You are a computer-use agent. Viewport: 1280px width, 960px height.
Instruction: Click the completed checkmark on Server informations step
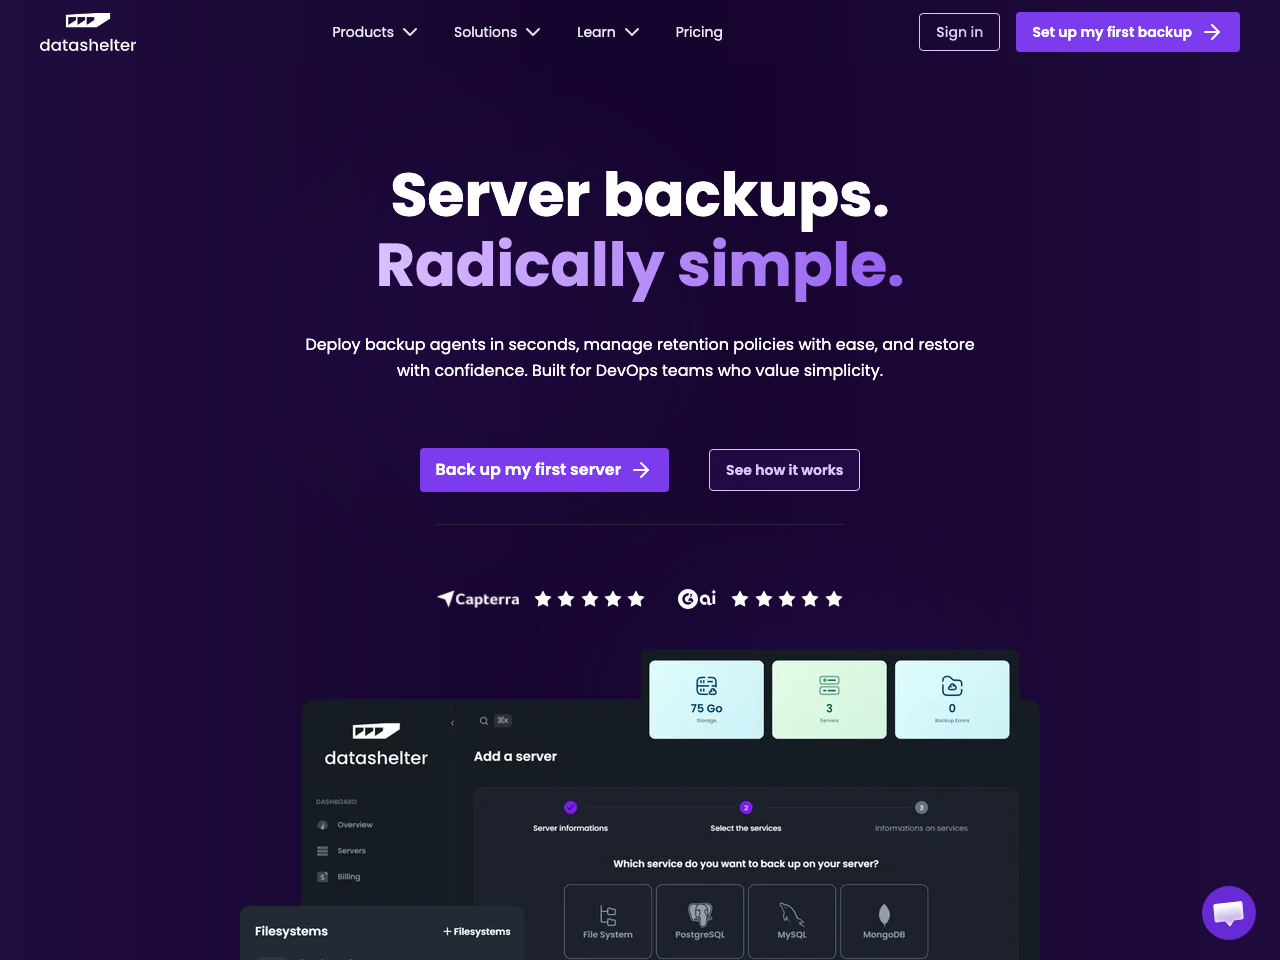570,807
